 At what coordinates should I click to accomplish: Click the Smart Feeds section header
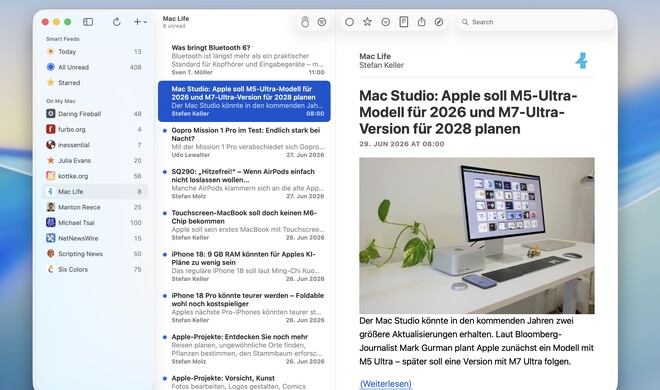63,39
